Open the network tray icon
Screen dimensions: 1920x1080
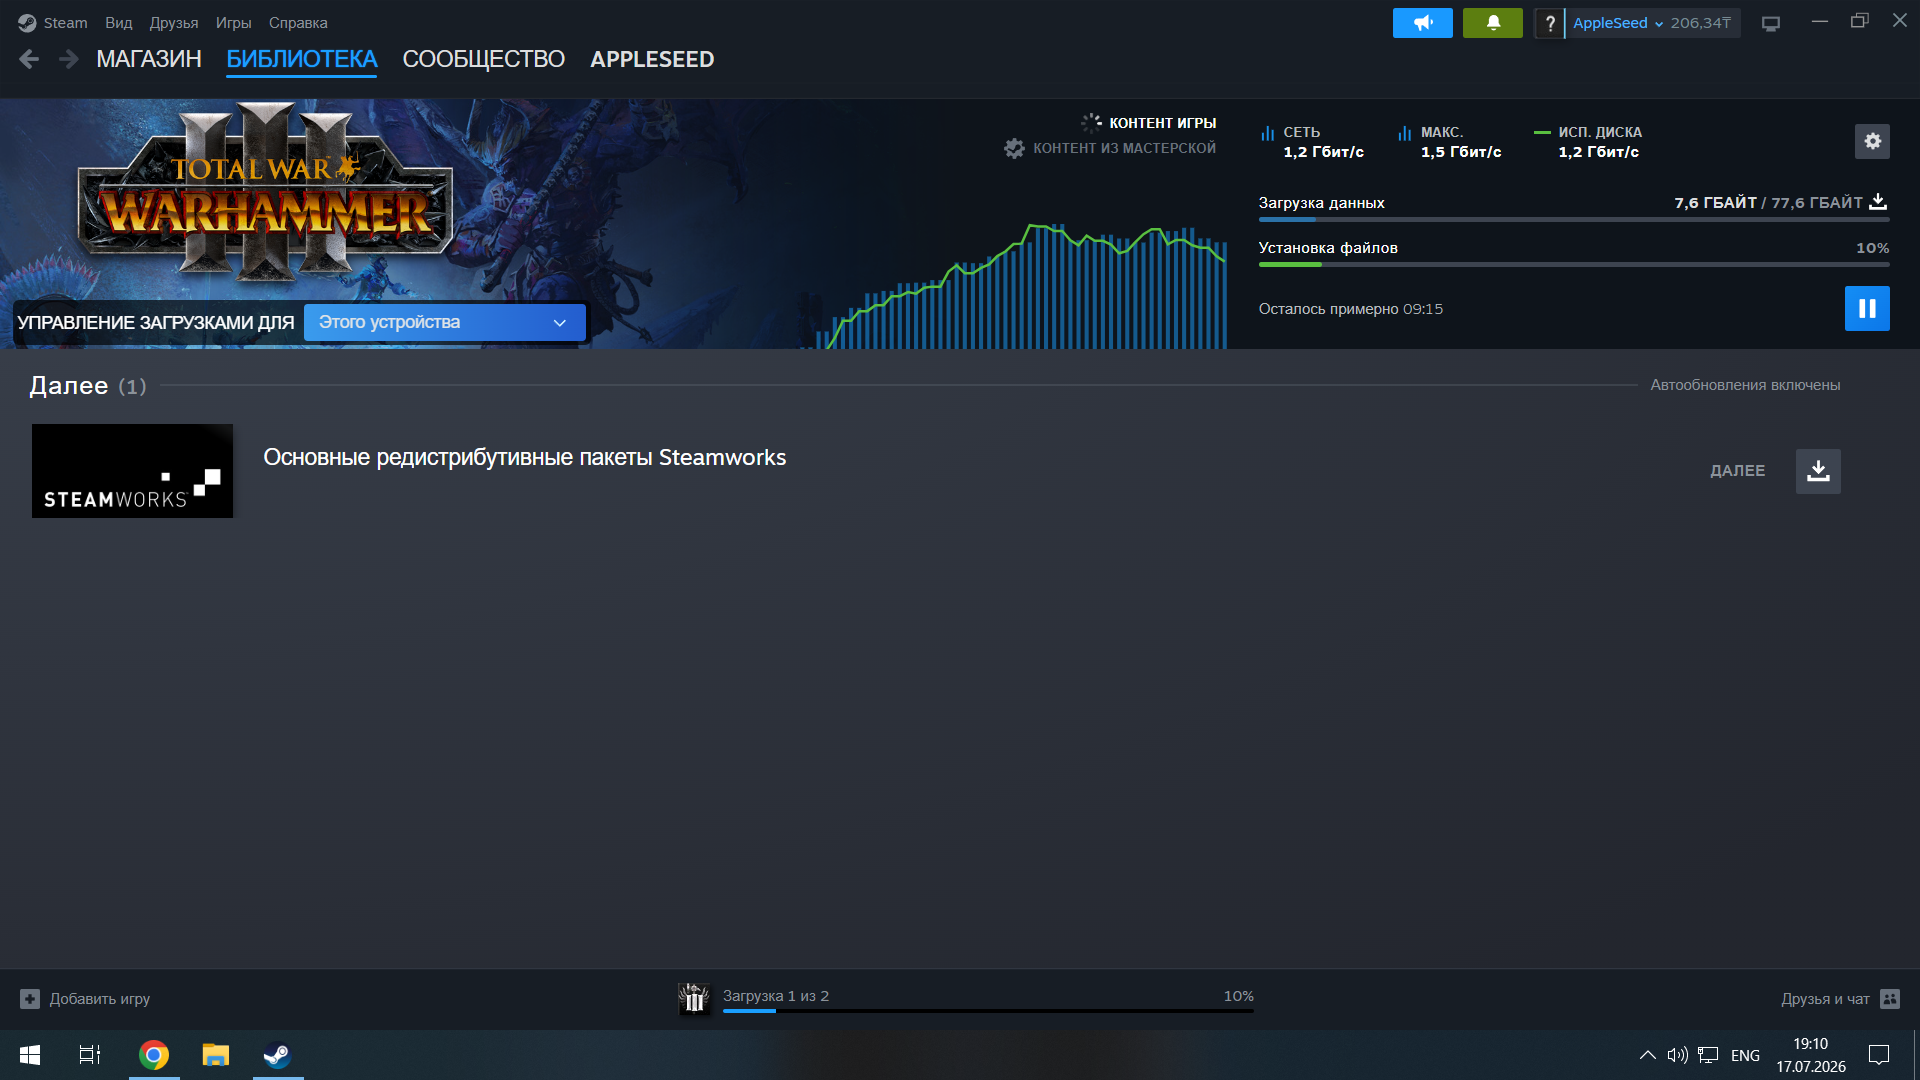1708,1055
